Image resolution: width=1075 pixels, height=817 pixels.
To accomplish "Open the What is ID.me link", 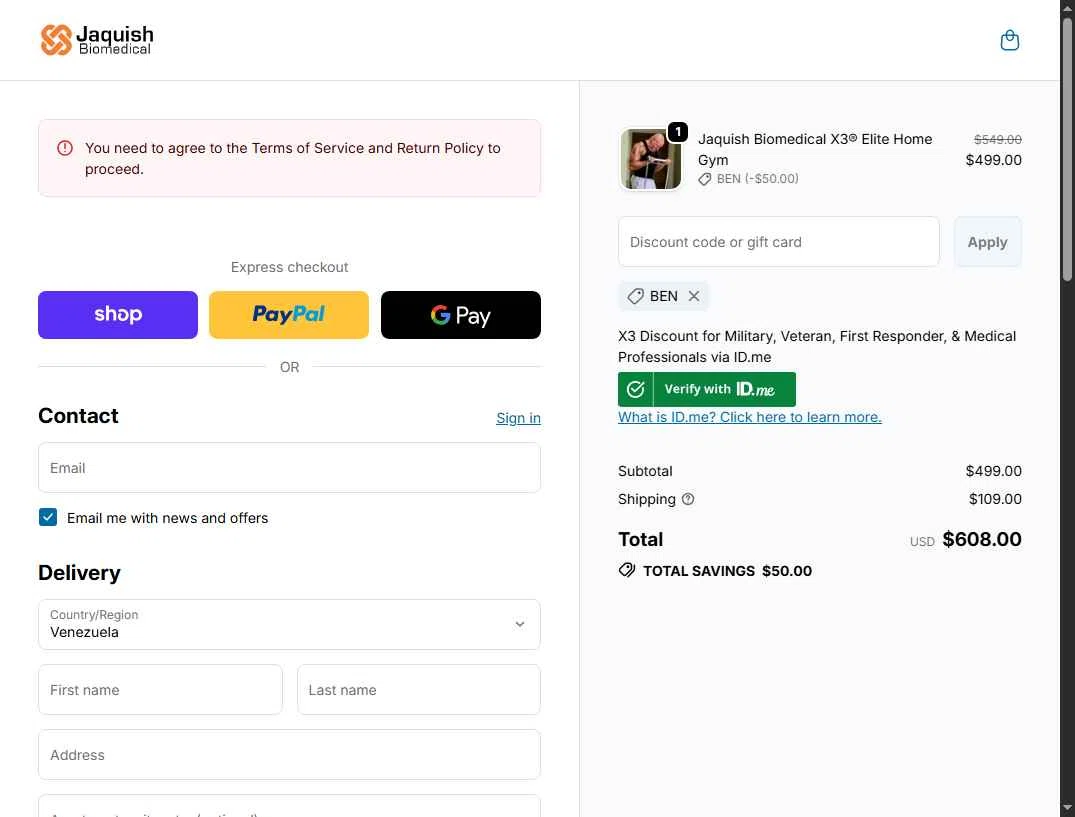I will 750,417.
